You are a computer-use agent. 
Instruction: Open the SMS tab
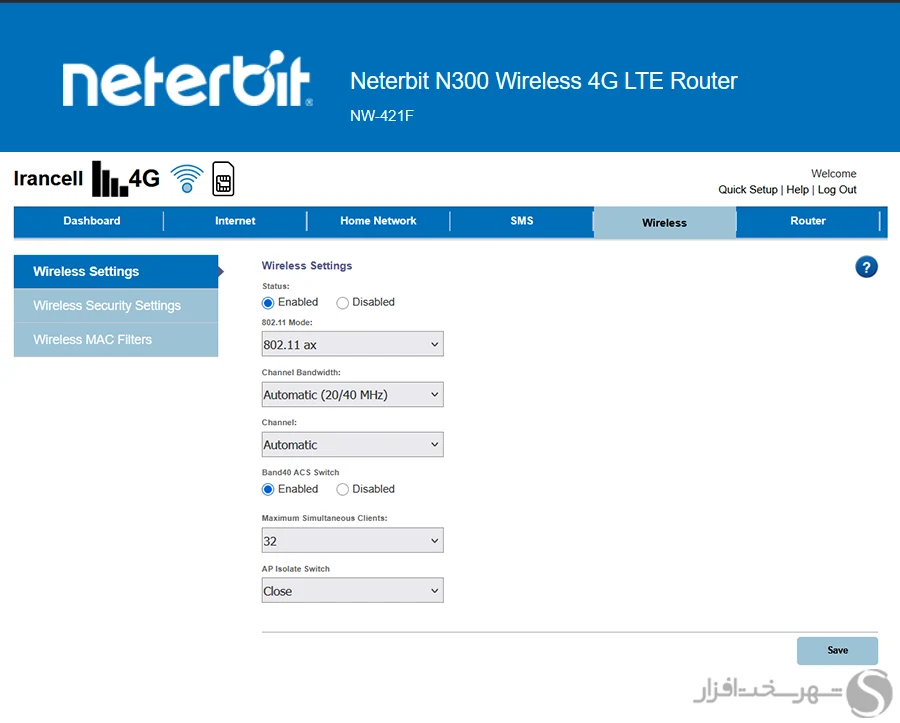point(522,221)
